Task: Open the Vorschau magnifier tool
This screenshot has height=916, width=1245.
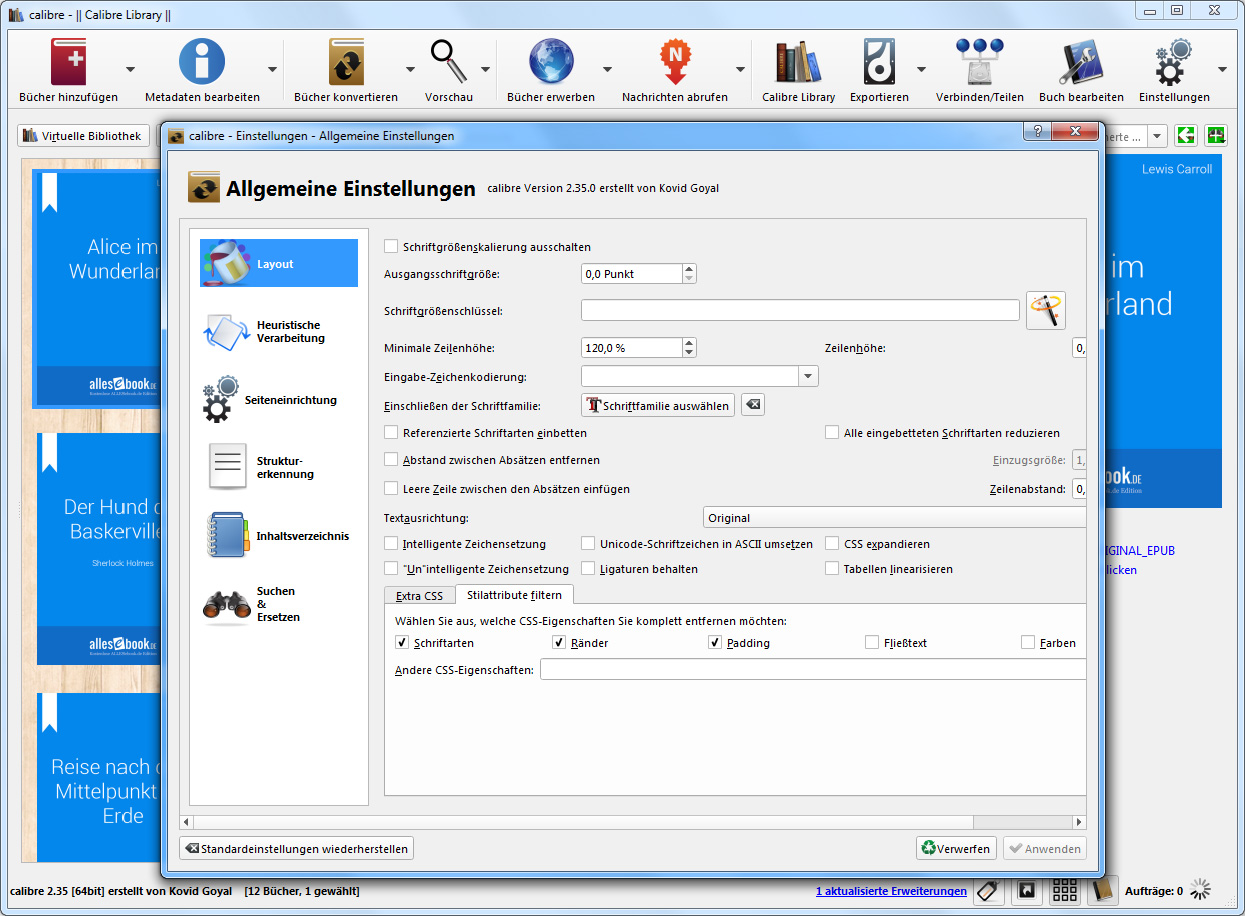Action: coord(449,62)
